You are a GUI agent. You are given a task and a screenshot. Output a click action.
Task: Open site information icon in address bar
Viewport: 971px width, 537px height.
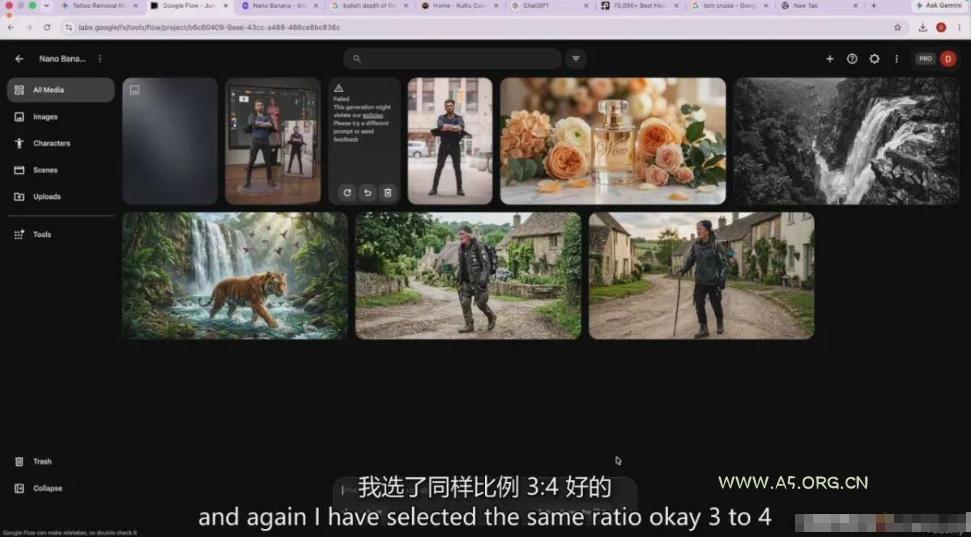click(69, 27)
